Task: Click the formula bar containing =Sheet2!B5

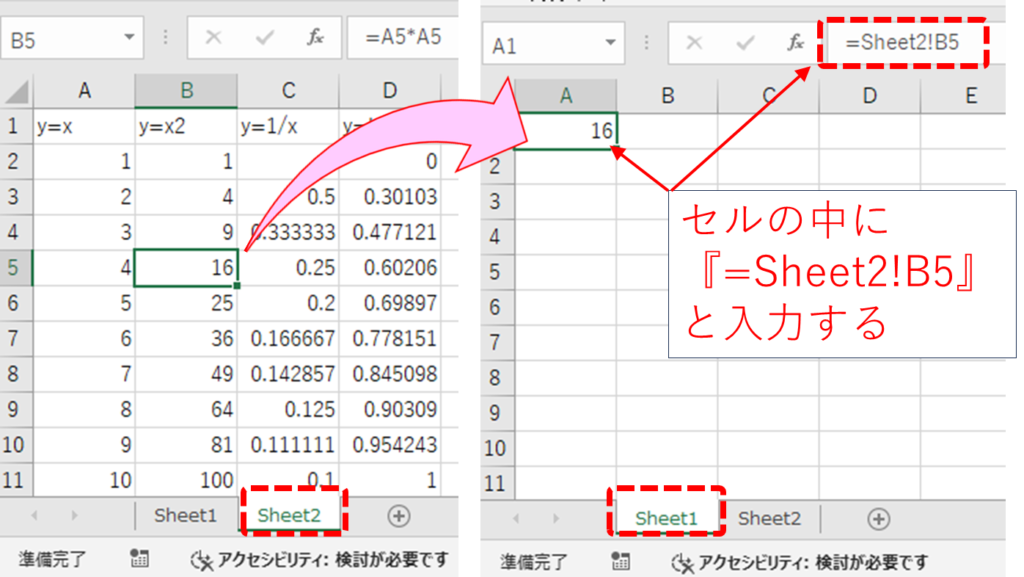Action: 904,43
